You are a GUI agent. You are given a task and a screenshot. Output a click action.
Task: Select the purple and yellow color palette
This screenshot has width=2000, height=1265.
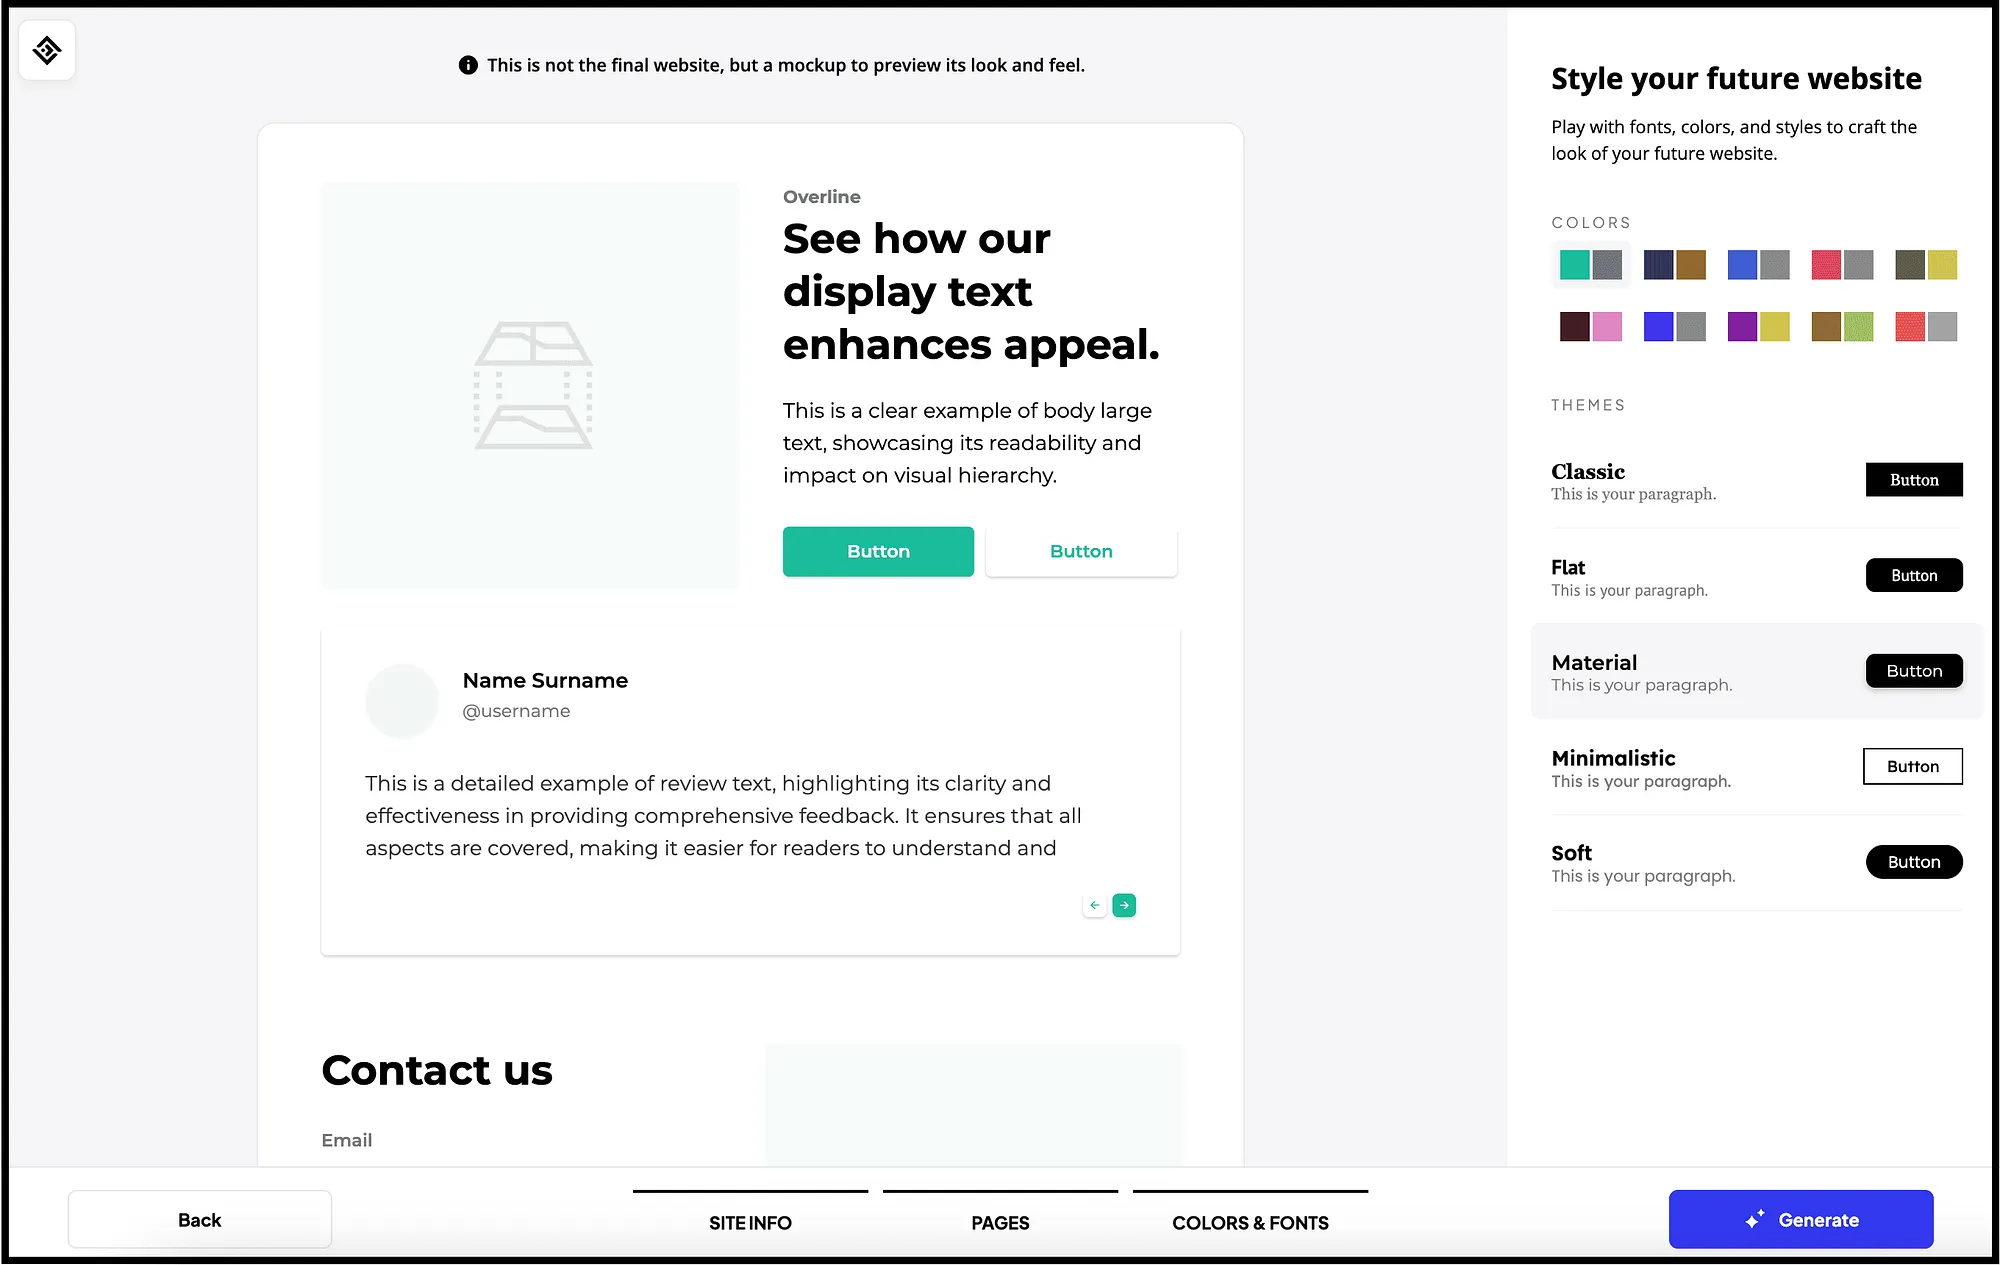coord(1759,327)
